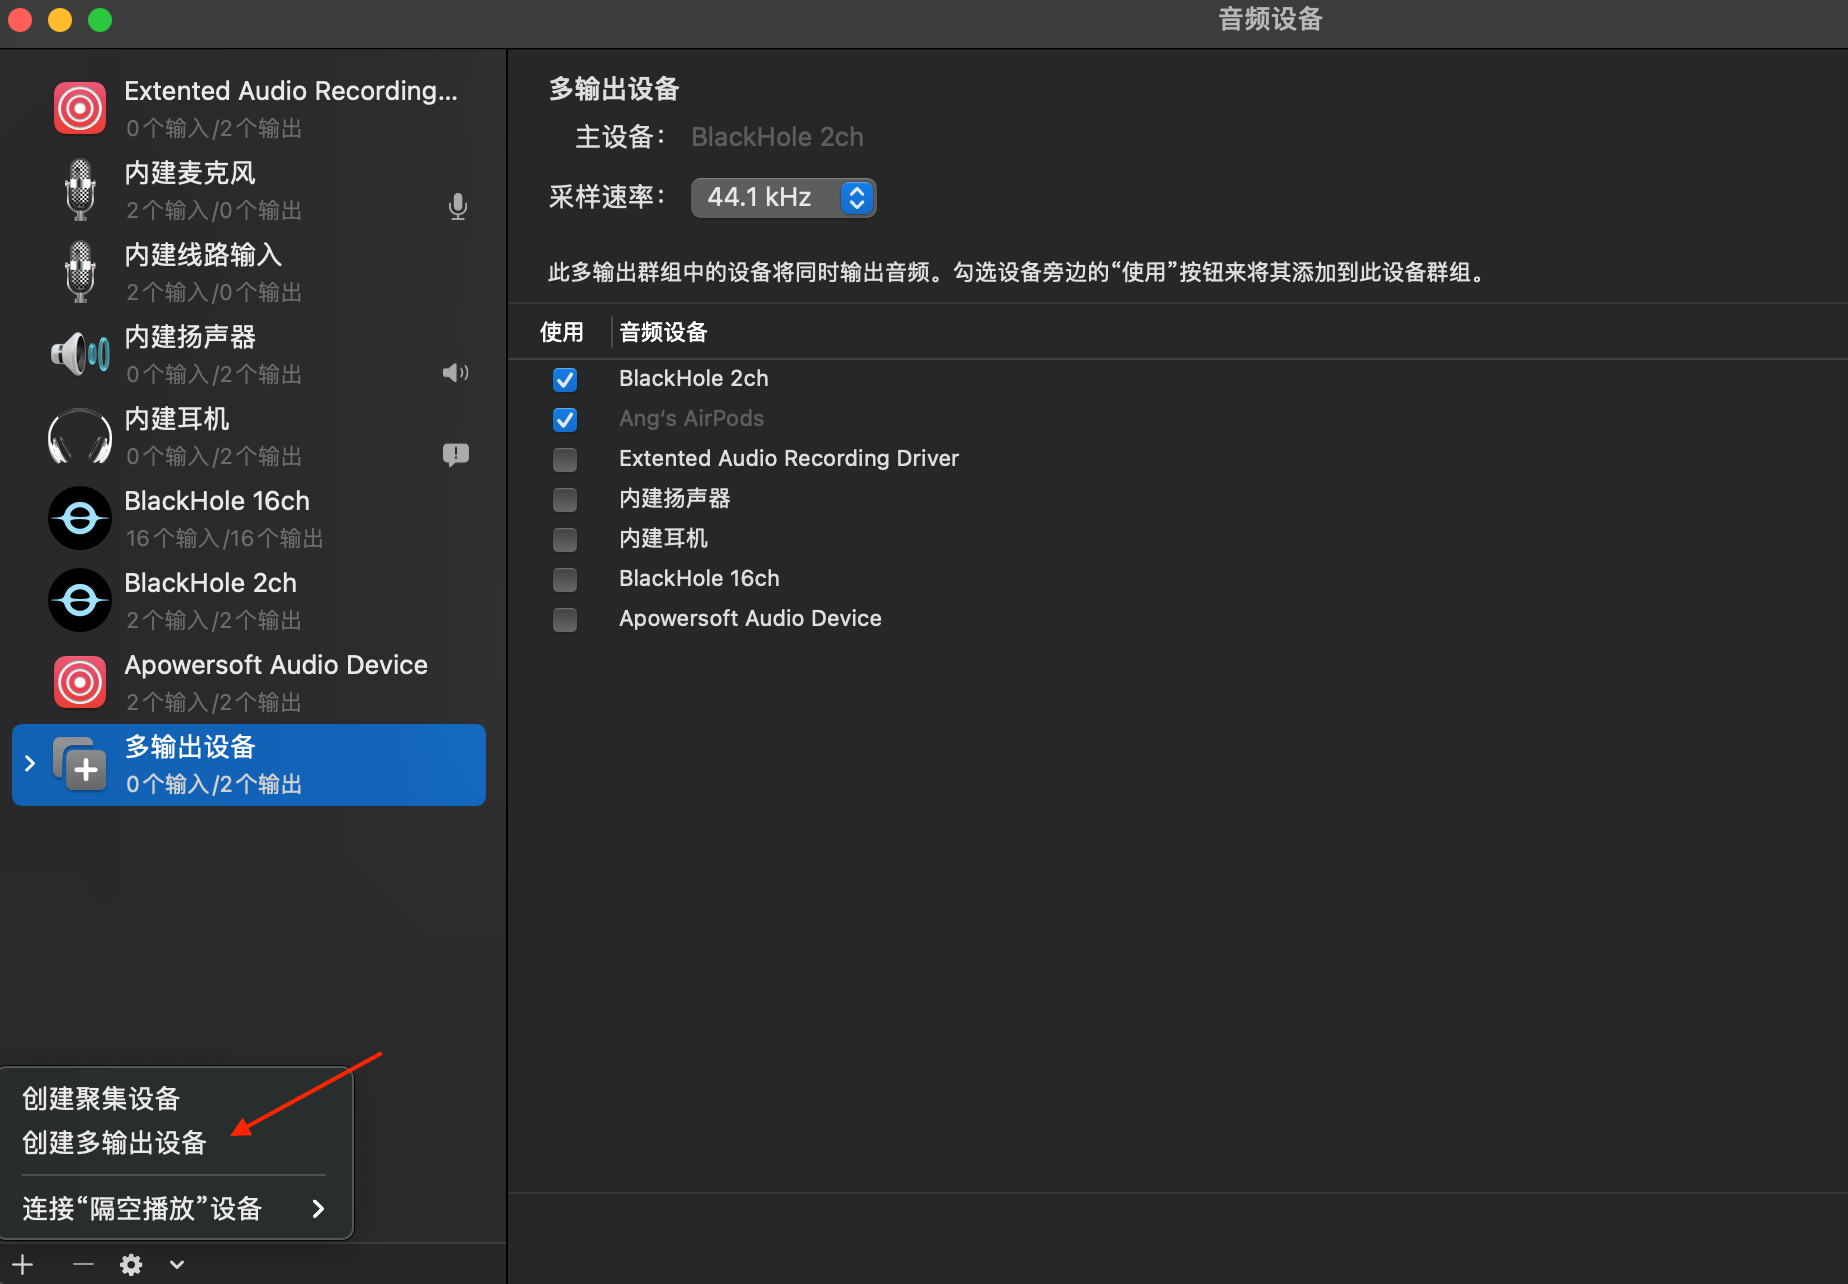Click alert sound indicator on 内建耳机
Screen dimensions: 1848x1284
[456, 455]
